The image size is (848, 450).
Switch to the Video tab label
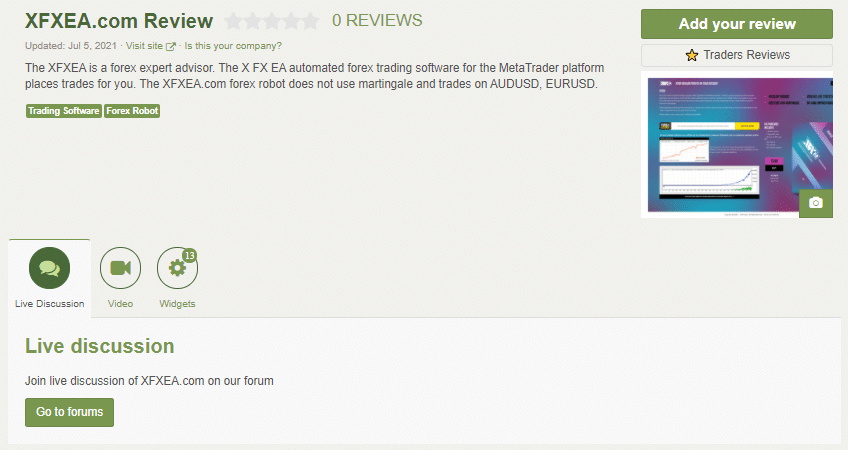(120, 304)
